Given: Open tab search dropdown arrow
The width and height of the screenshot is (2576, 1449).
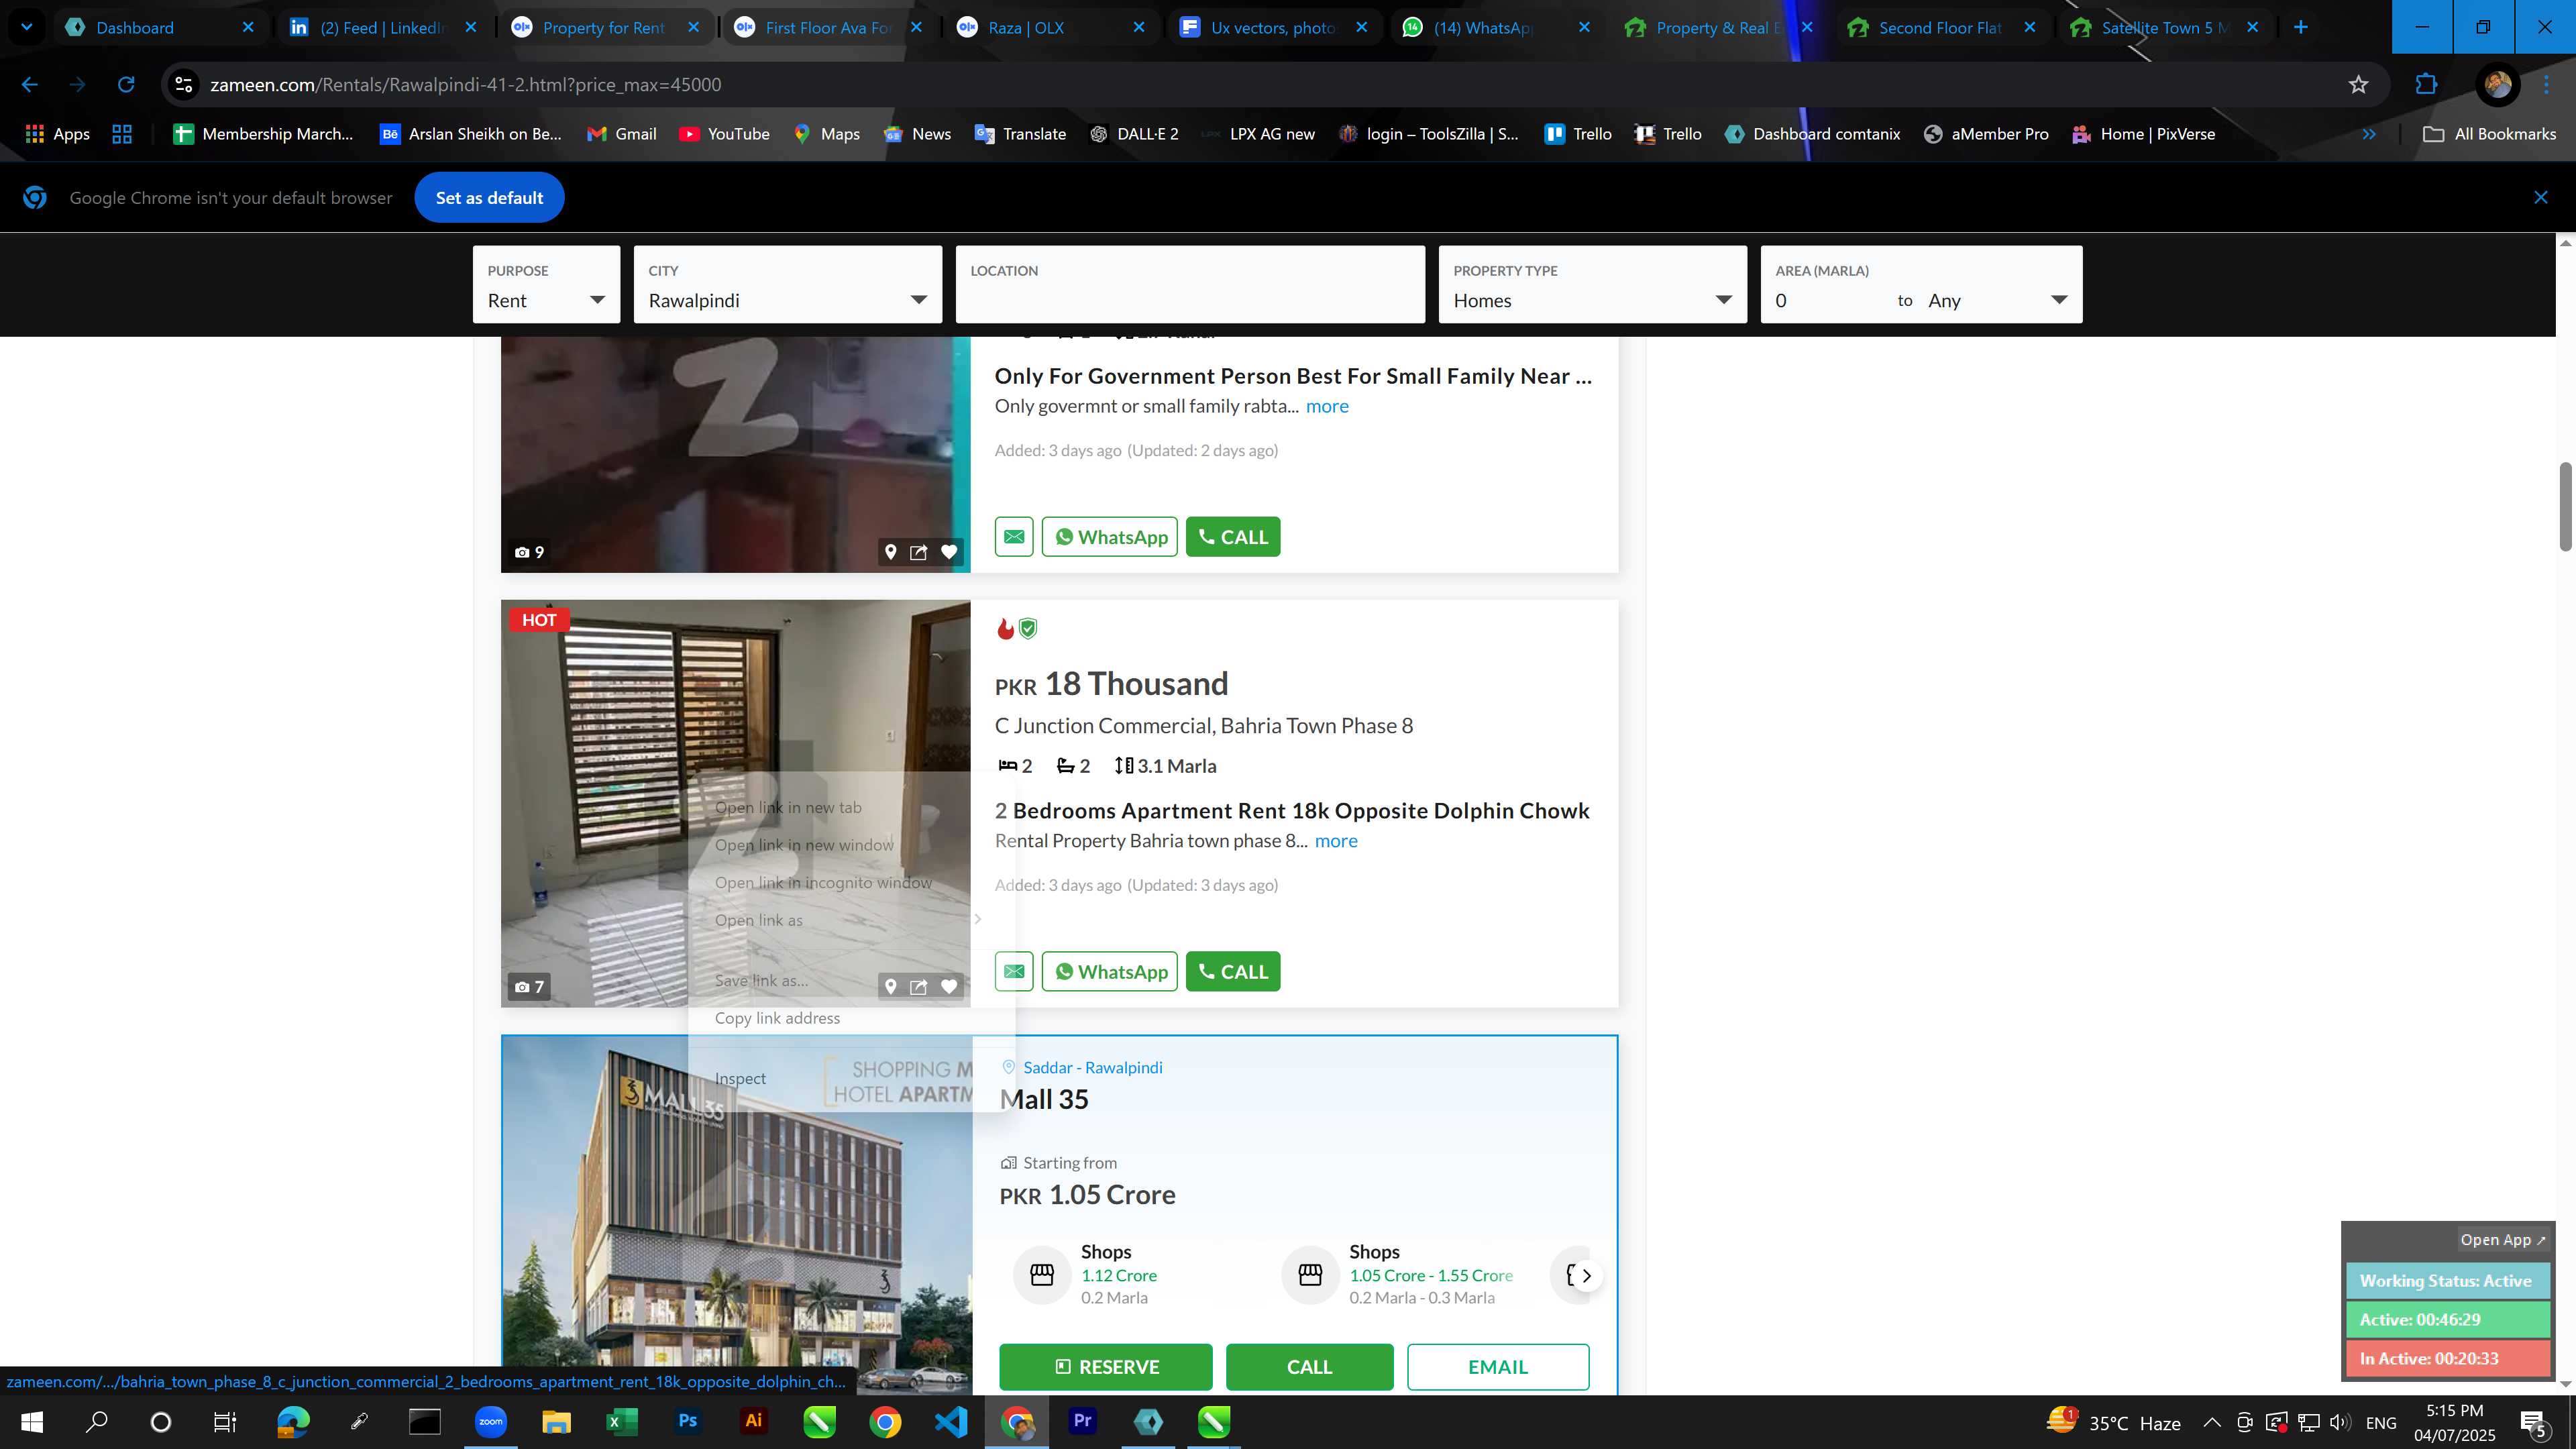Looking at the screenshot, I should (x=27, y=27).
